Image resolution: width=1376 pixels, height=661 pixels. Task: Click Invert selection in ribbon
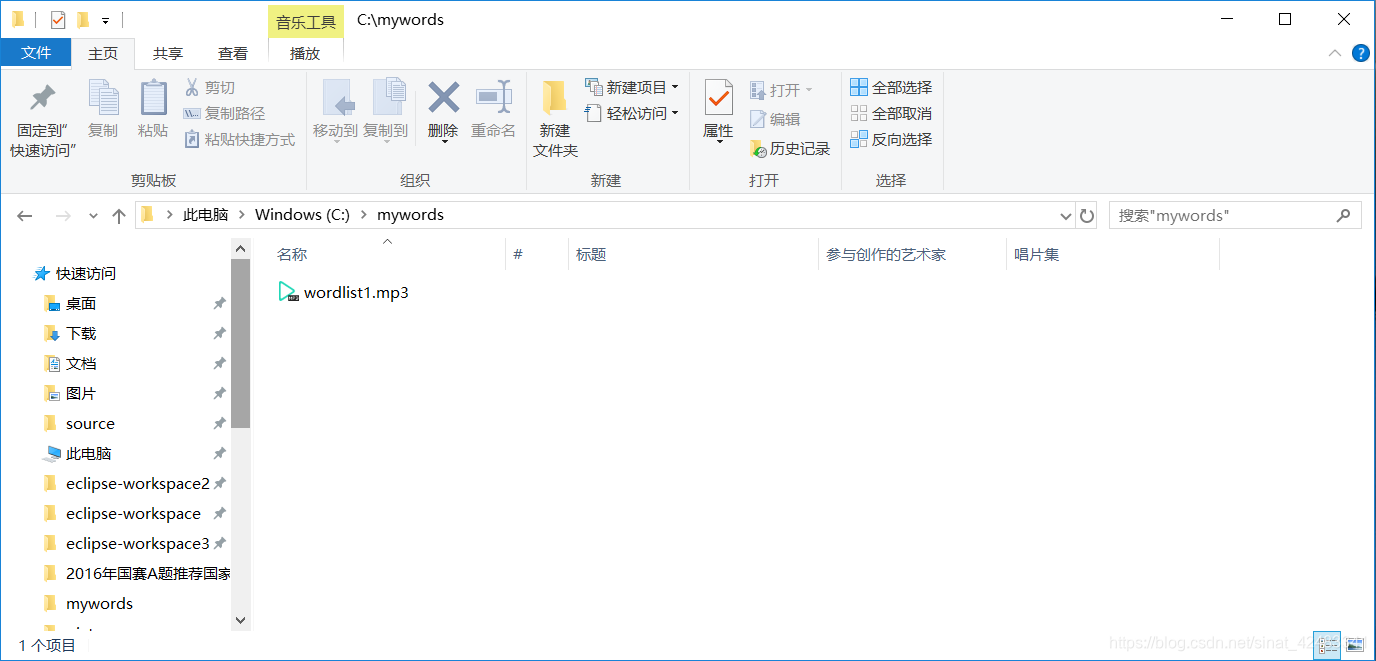coord(891,140)
